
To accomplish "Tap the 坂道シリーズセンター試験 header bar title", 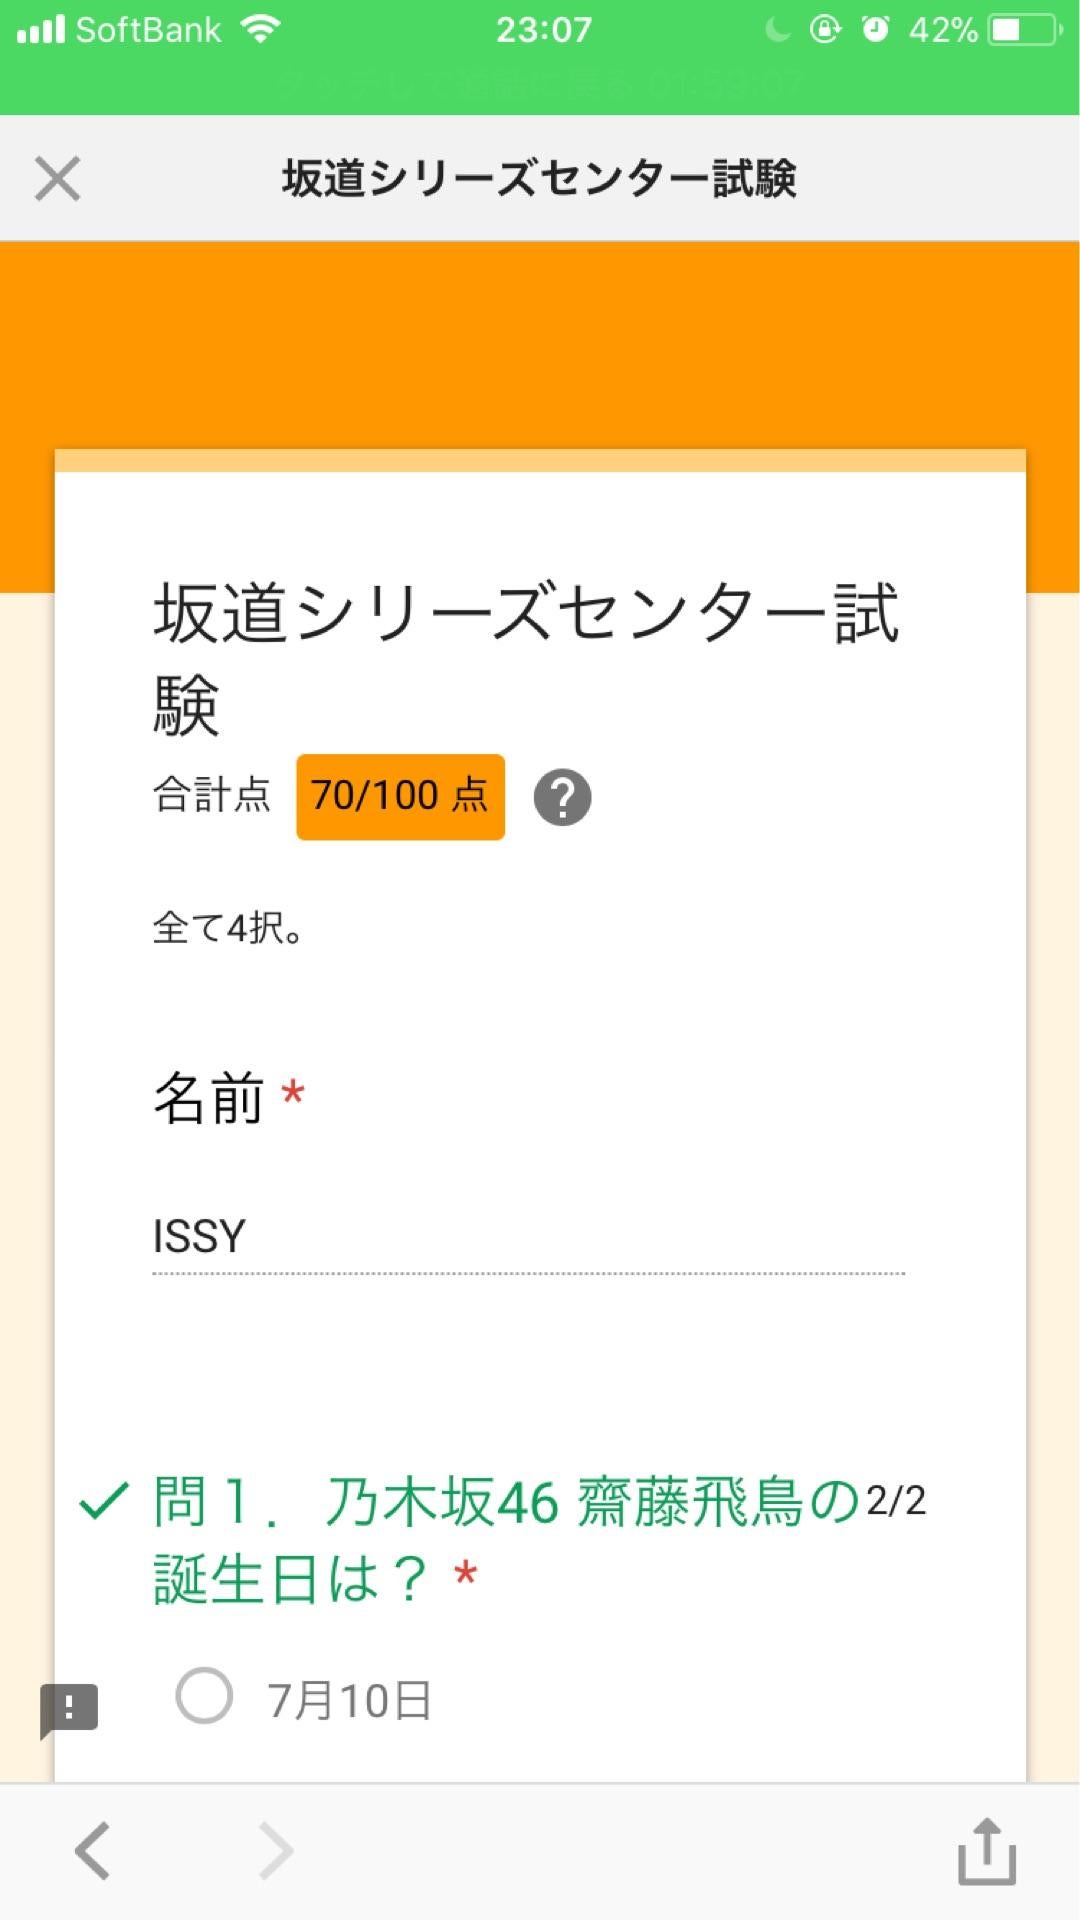I will tap(539, 179).
